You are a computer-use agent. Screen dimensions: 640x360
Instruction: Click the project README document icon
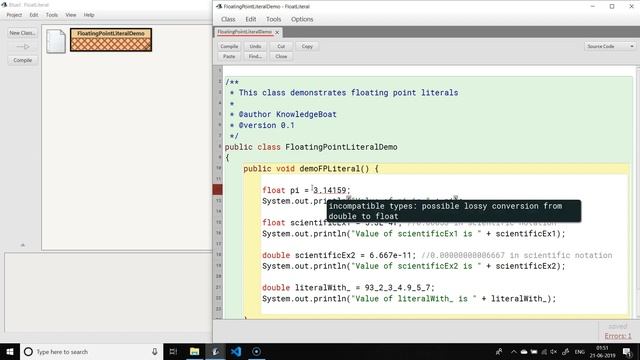tap(56, 41)
